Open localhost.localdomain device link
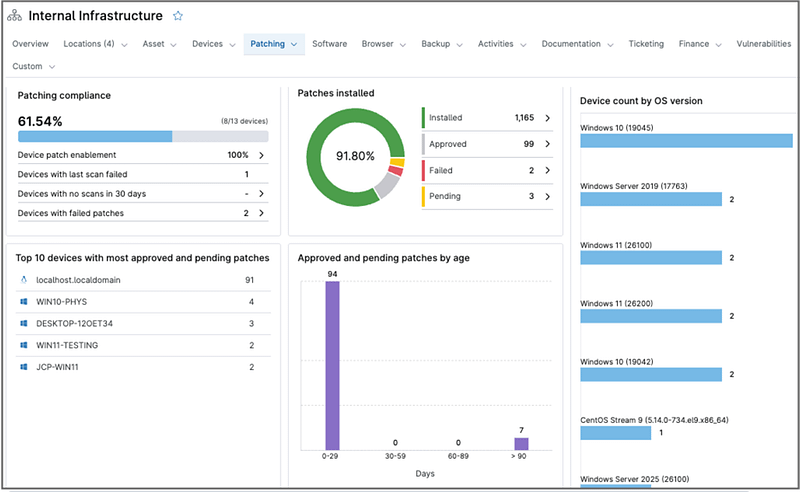This screenshot has height=492, width=800. point(78,280)
